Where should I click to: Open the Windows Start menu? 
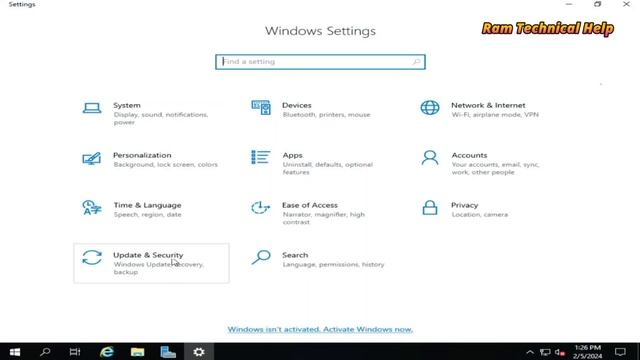point(15,352)
